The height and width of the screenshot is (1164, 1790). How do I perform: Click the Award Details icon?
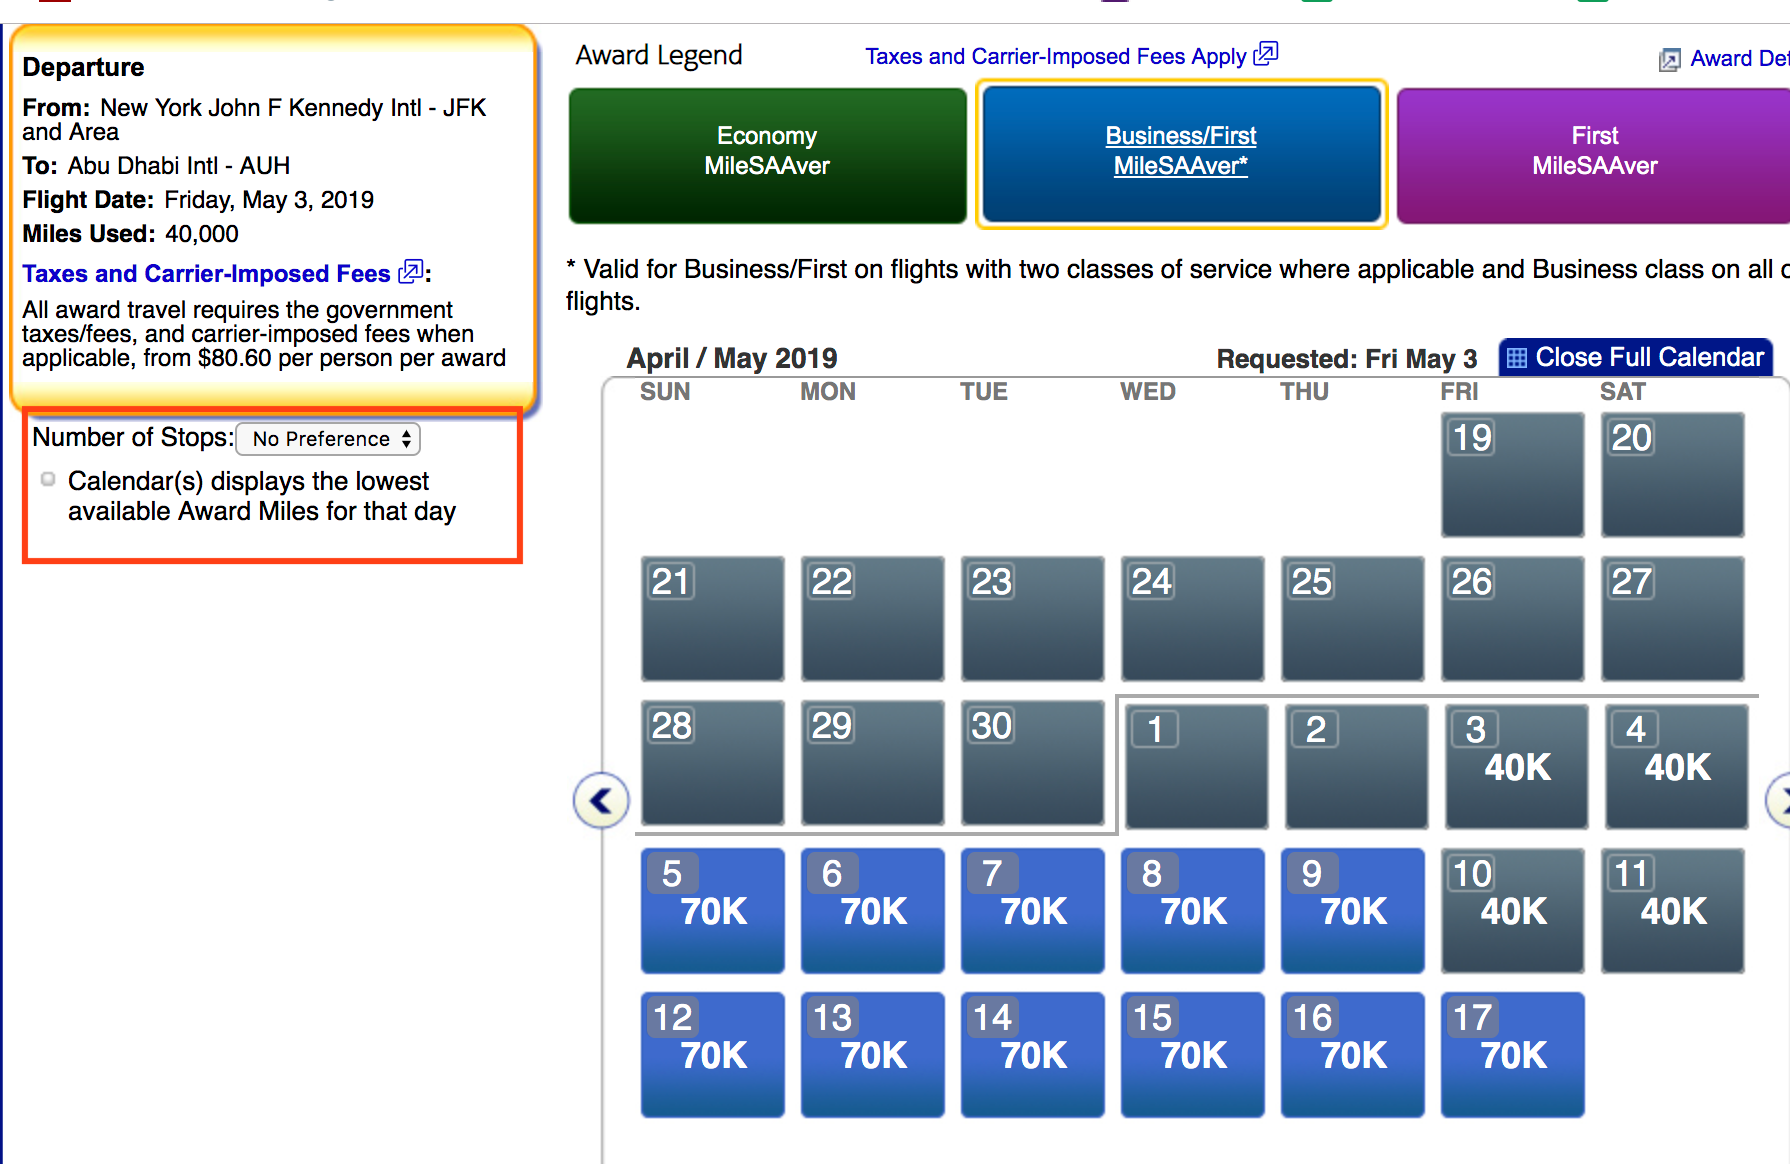(1670, 60)
